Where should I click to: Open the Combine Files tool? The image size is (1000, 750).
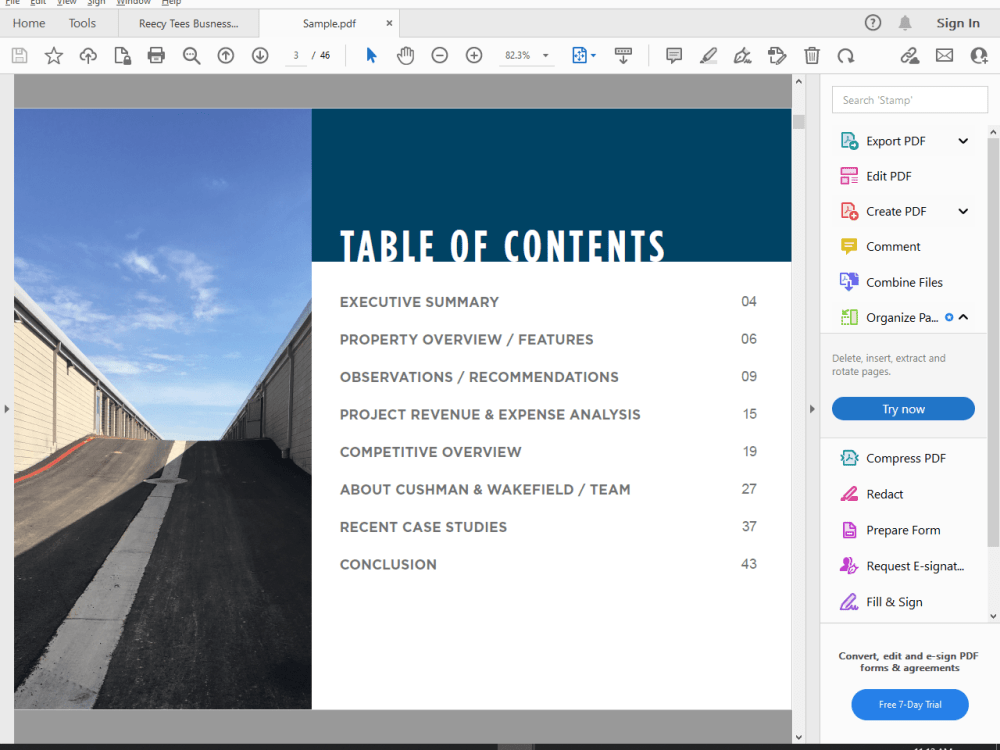[903, 282]
